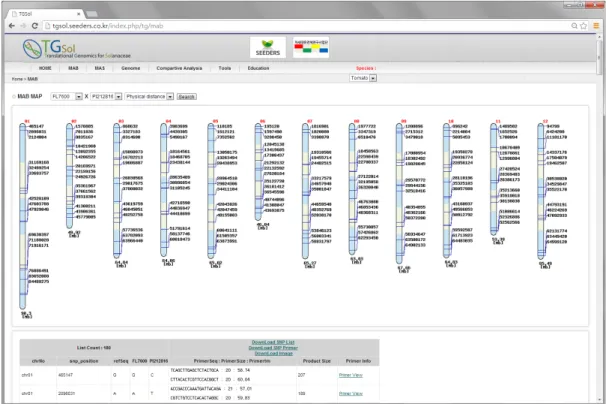
Task: Open Primer View for SNP 465147 row
Action: pyautogui.click(x=351, y=375)
